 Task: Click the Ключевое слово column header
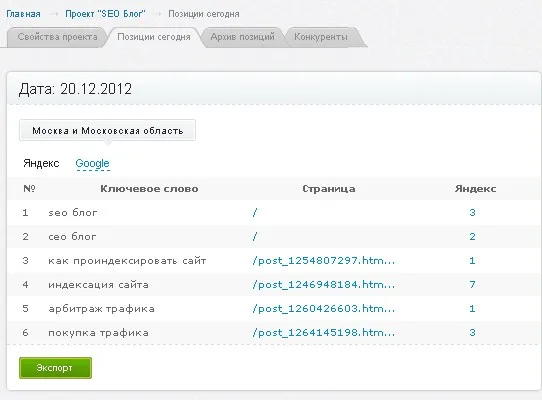click(149, 189)
